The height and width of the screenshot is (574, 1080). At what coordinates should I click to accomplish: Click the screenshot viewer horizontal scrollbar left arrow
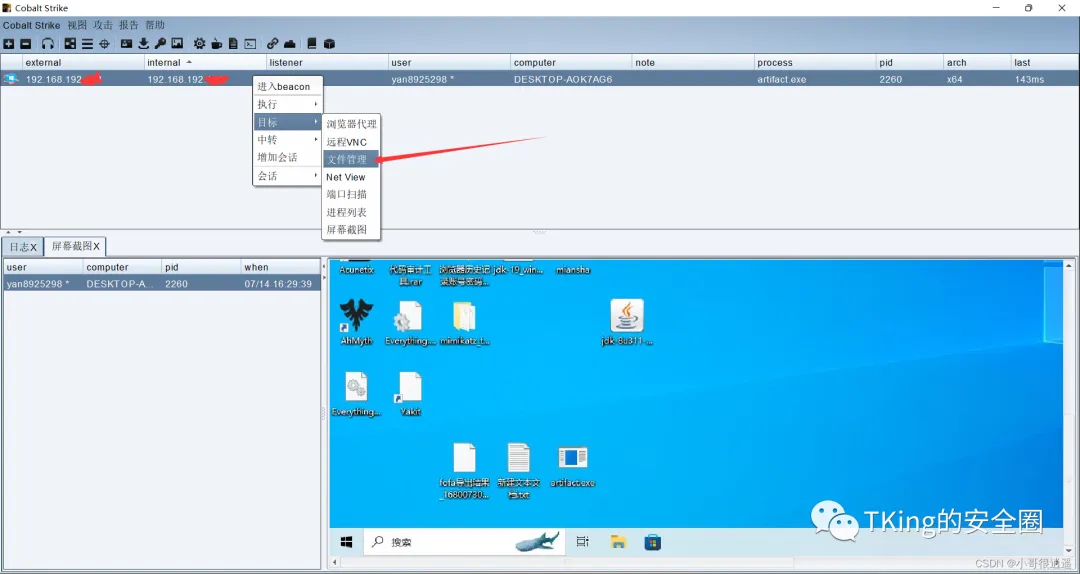pos(335,562)
